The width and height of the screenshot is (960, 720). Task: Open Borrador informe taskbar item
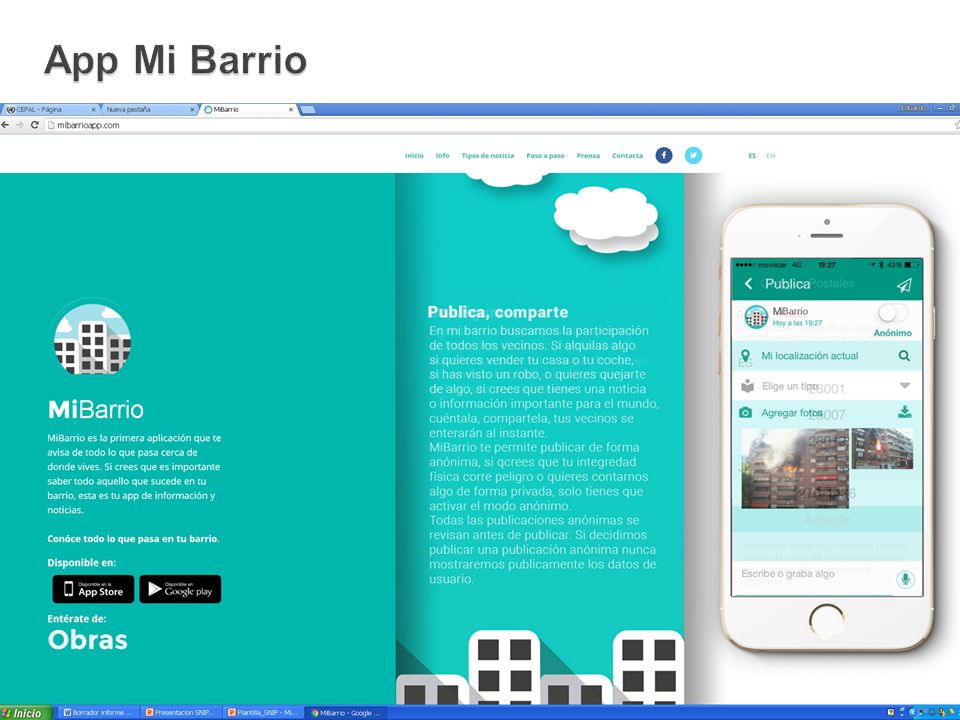(98, 713)
